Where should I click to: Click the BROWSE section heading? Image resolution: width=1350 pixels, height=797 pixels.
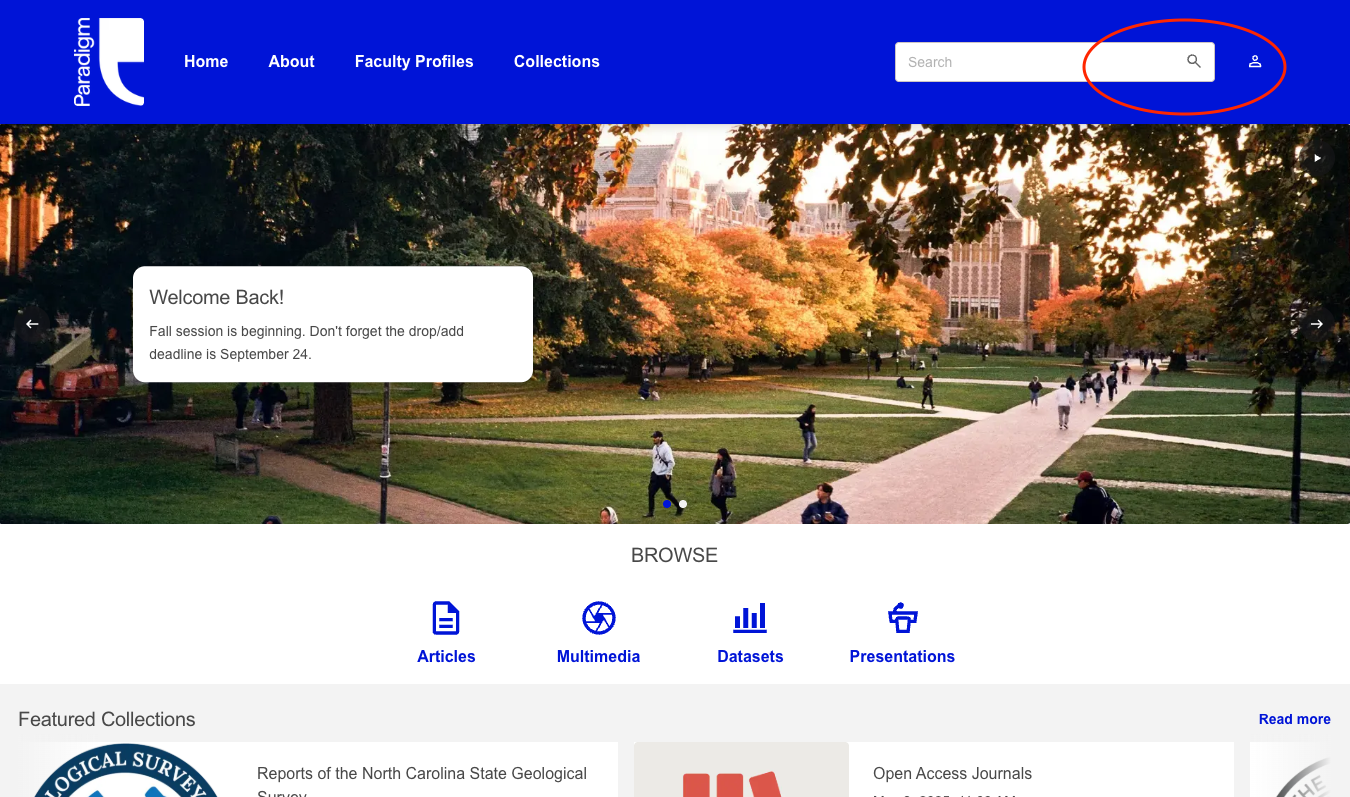674,555
